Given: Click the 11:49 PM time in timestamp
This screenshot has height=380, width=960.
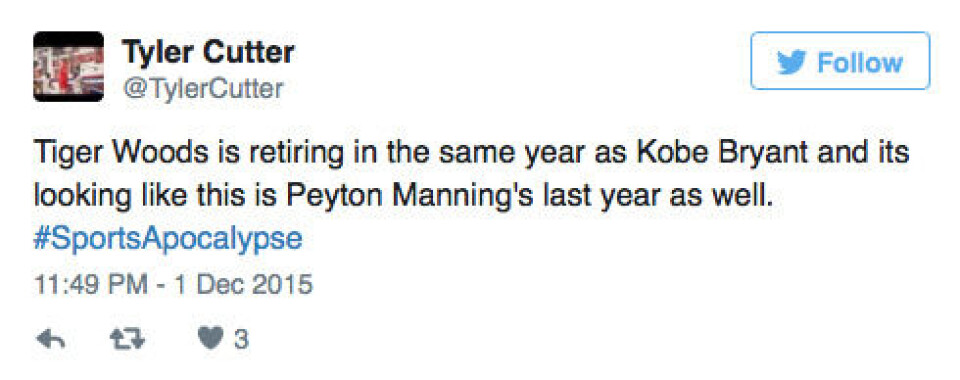Looking at the screenshot, I should pos(91,285).
